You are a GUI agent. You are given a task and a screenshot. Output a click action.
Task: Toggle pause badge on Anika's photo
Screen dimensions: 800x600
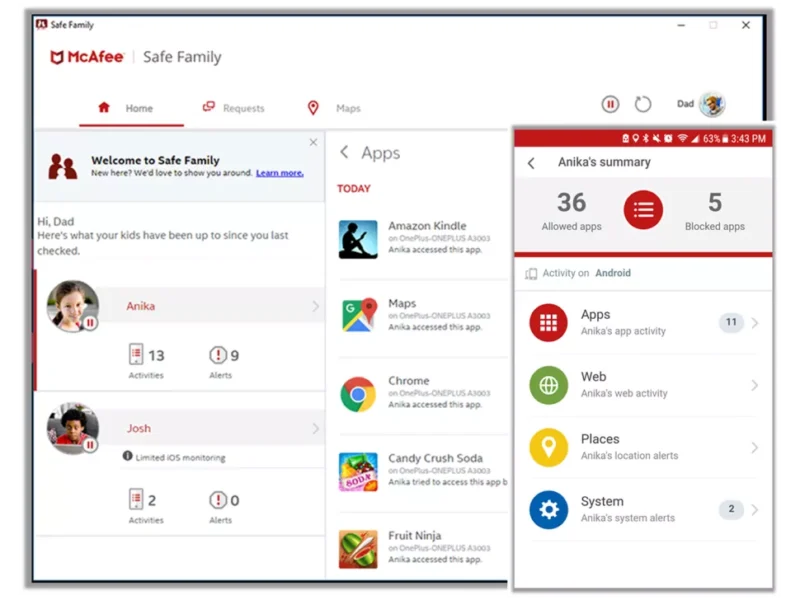[x=90, y=323]
